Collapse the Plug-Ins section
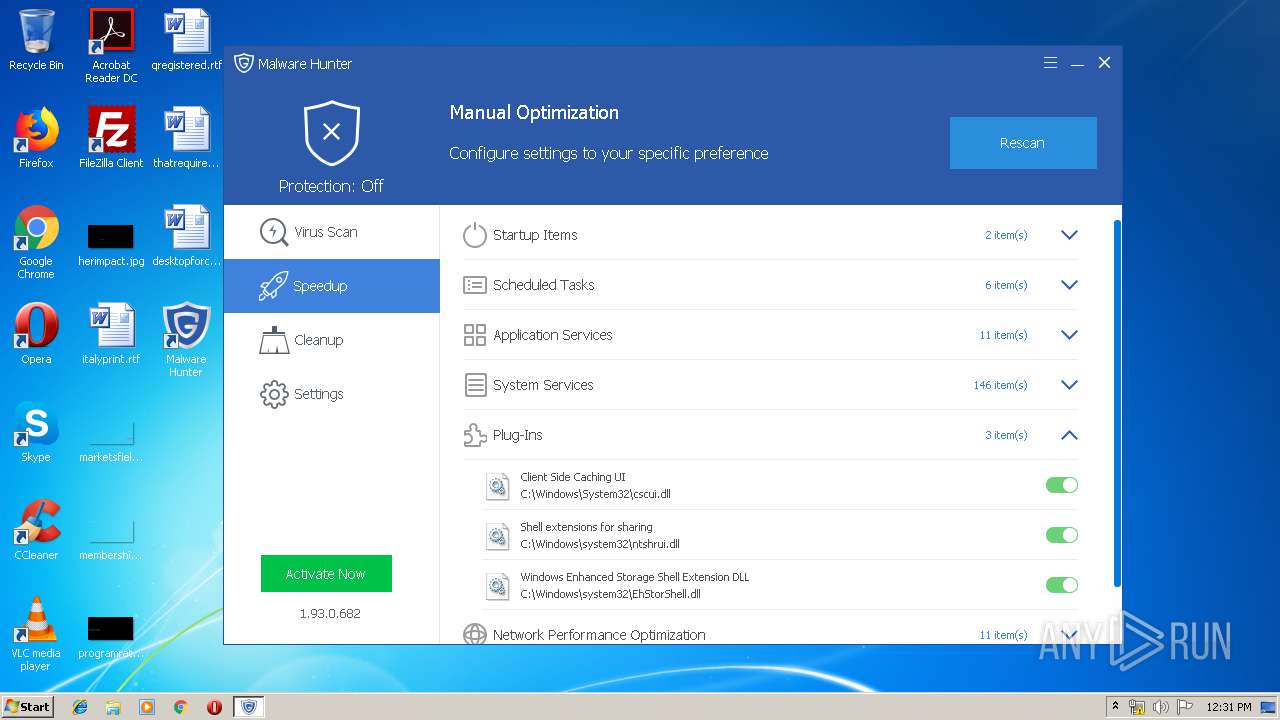Viewport: 1280px width, 720px height. pyautogui.click(x=1069, y=435)
